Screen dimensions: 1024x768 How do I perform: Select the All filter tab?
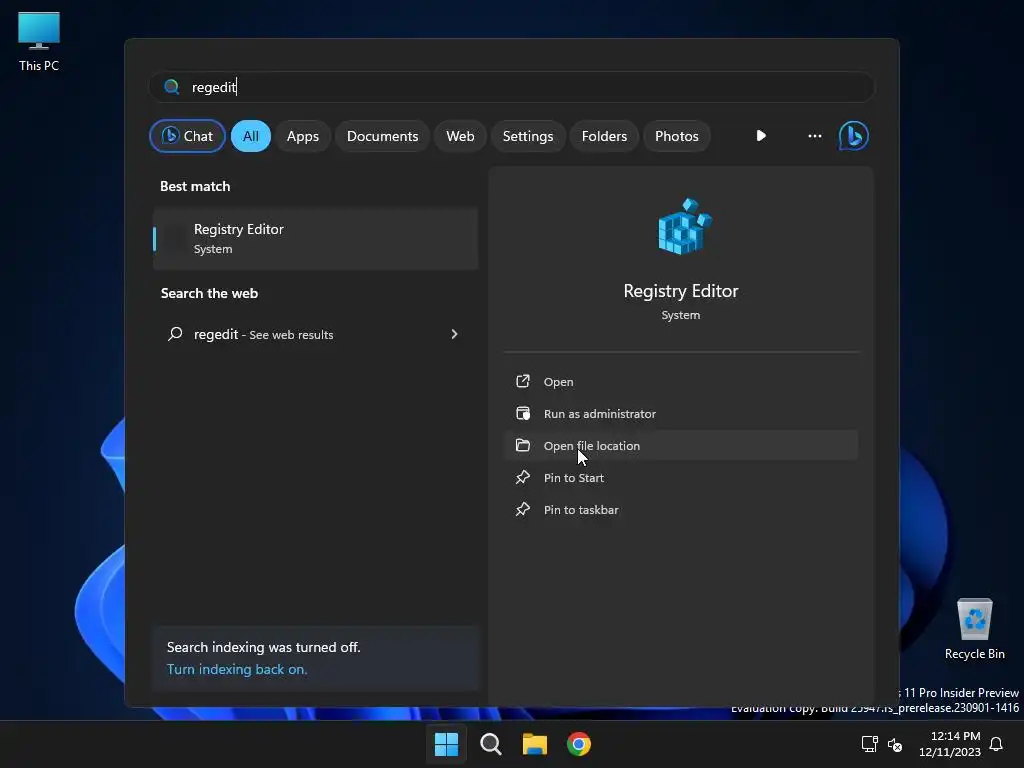[x=251, y=136]
